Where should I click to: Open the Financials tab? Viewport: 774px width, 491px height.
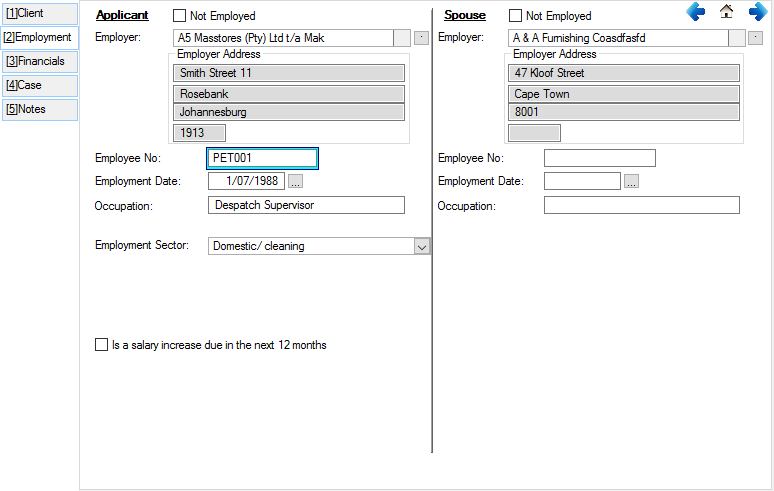[x=39, y=61]
